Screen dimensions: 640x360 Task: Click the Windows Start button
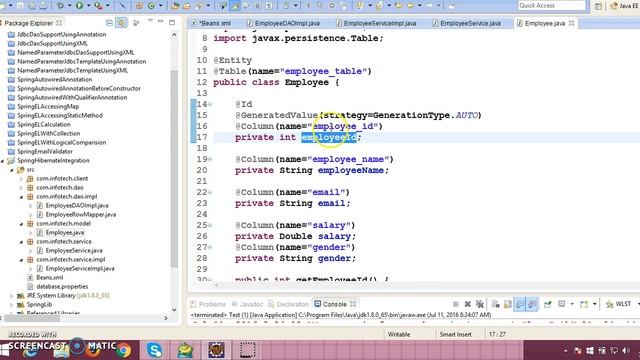4,350
